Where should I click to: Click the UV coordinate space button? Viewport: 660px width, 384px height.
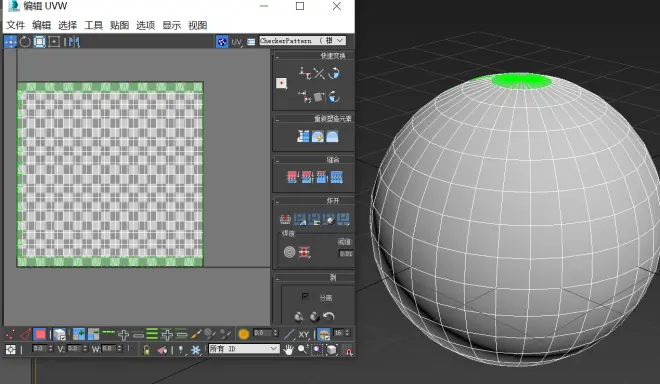[x=237, y=42]
